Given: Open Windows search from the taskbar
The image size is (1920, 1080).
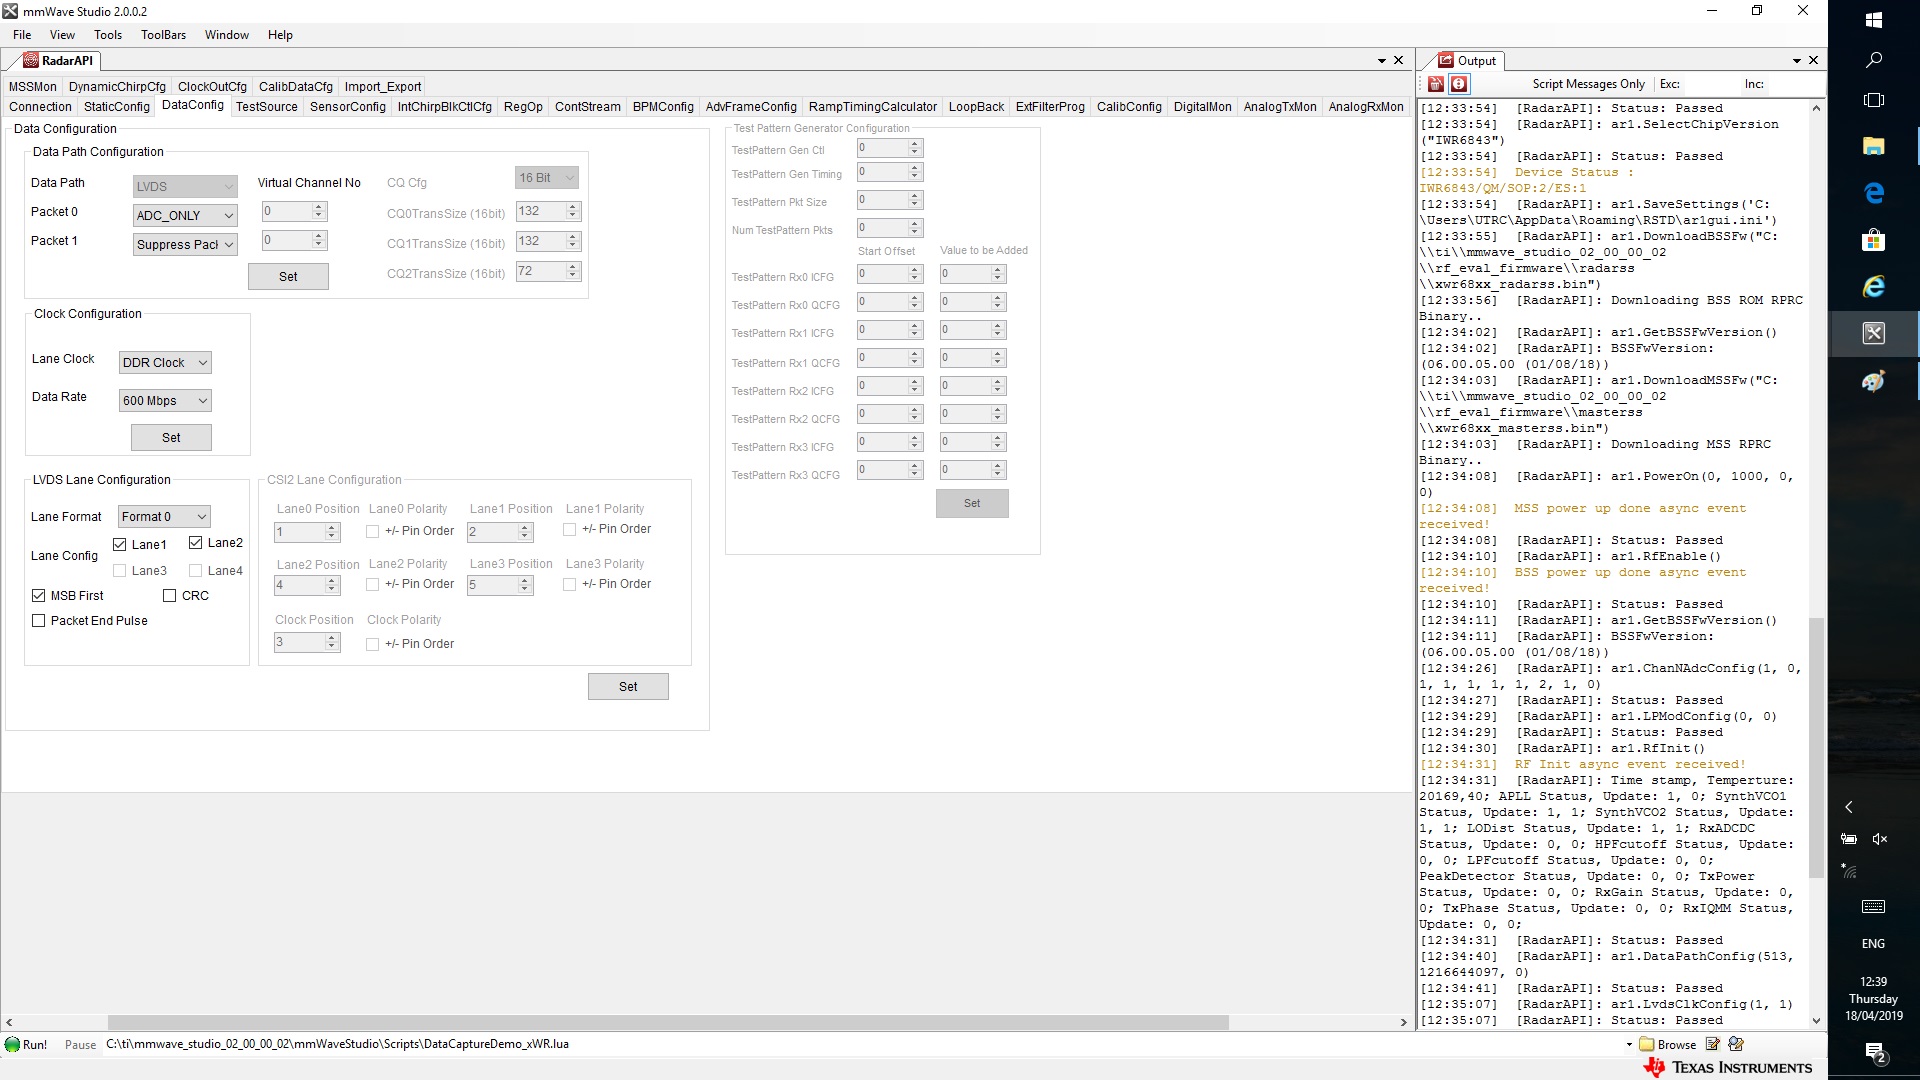Looking at the screenshot, I should 1874,60.
